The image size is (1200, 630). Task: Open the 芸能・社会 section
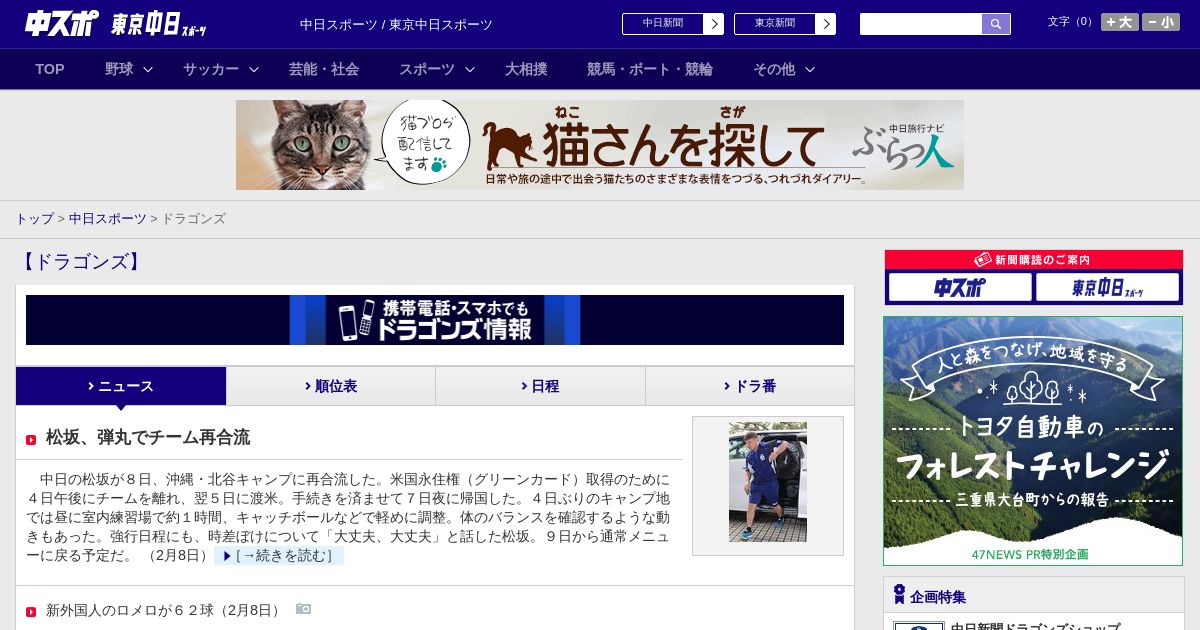[x=324, y=69]
